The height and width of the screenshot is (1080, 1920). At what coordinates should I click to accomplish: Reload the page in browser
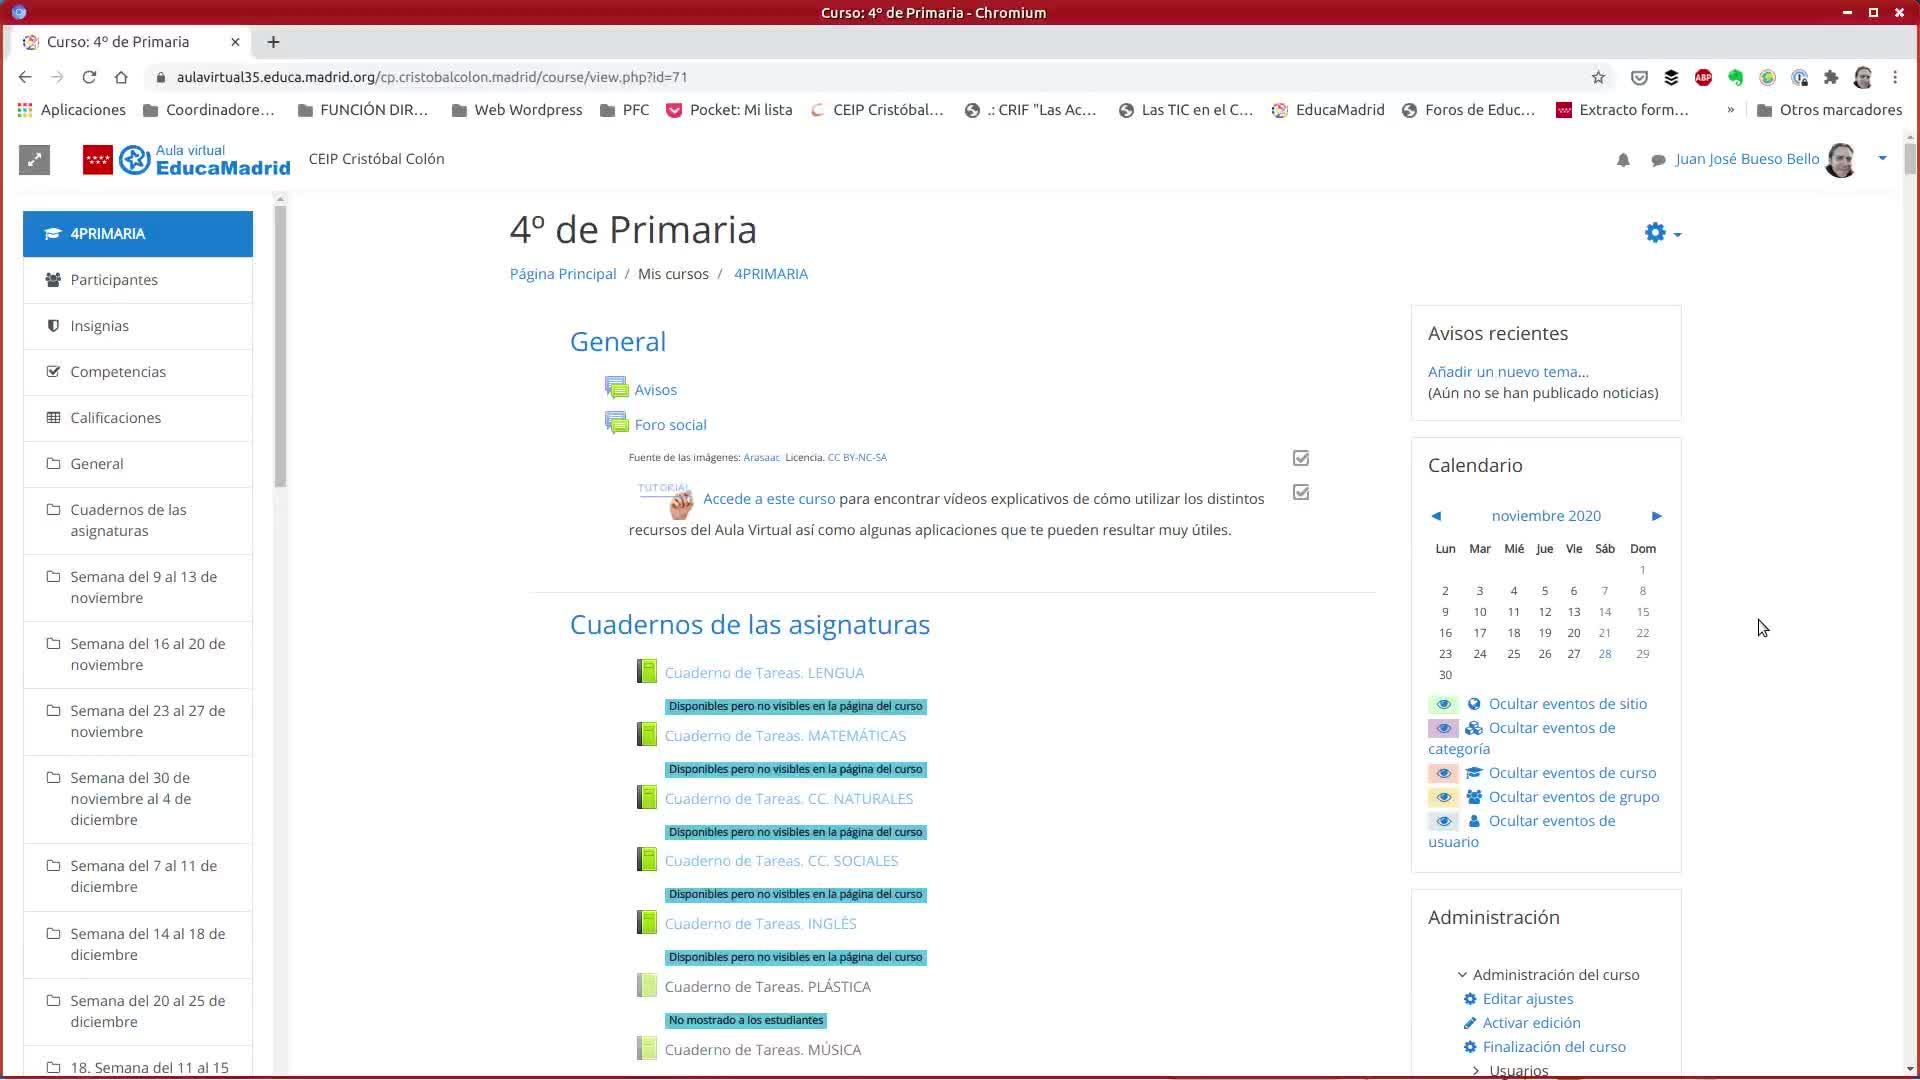[x=89, y=77]
